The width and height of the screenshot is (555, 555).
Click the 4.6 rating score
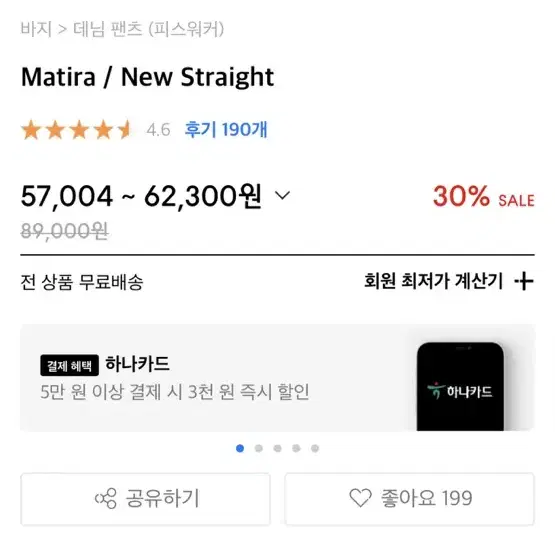(x=159, y=130)
